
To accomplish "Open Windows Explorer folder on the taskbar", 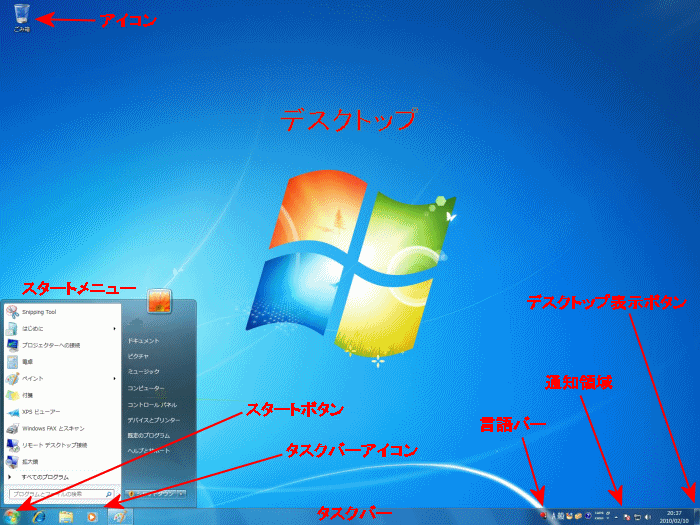I will point(66,517).
